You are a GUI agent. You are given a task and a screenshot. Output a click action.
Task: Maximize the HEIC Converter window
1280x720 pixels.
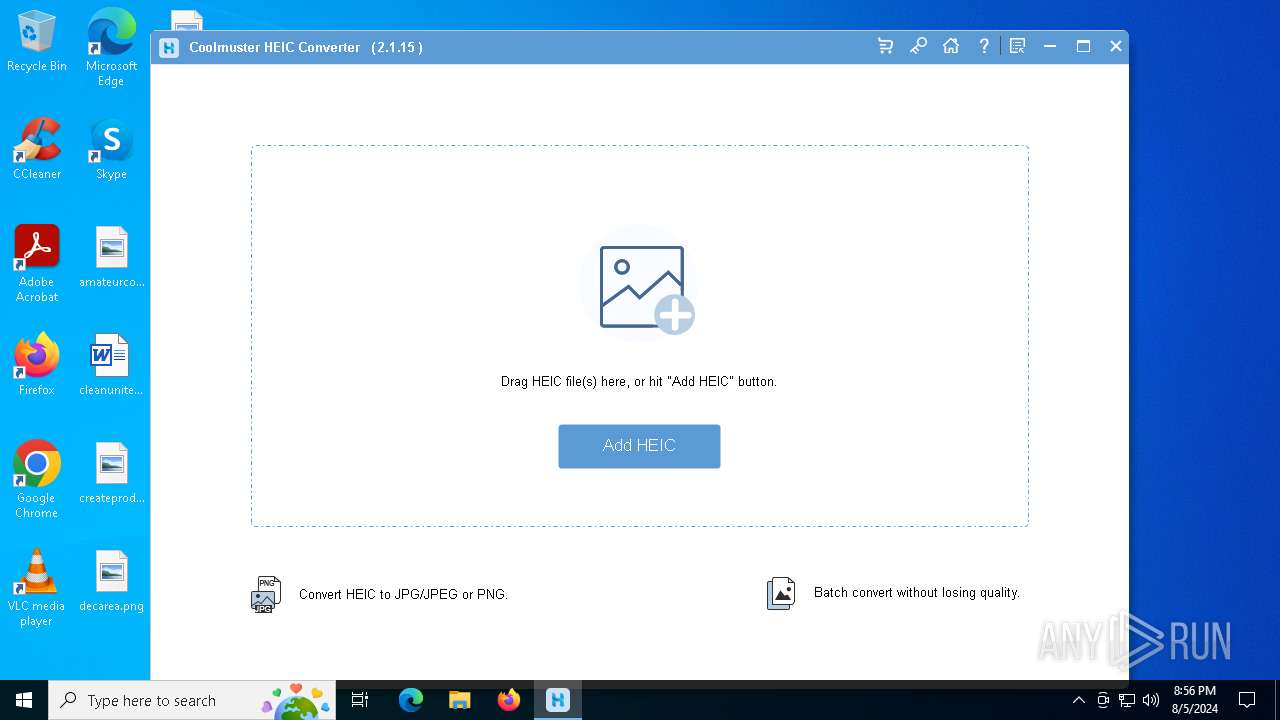point(1083,46)
